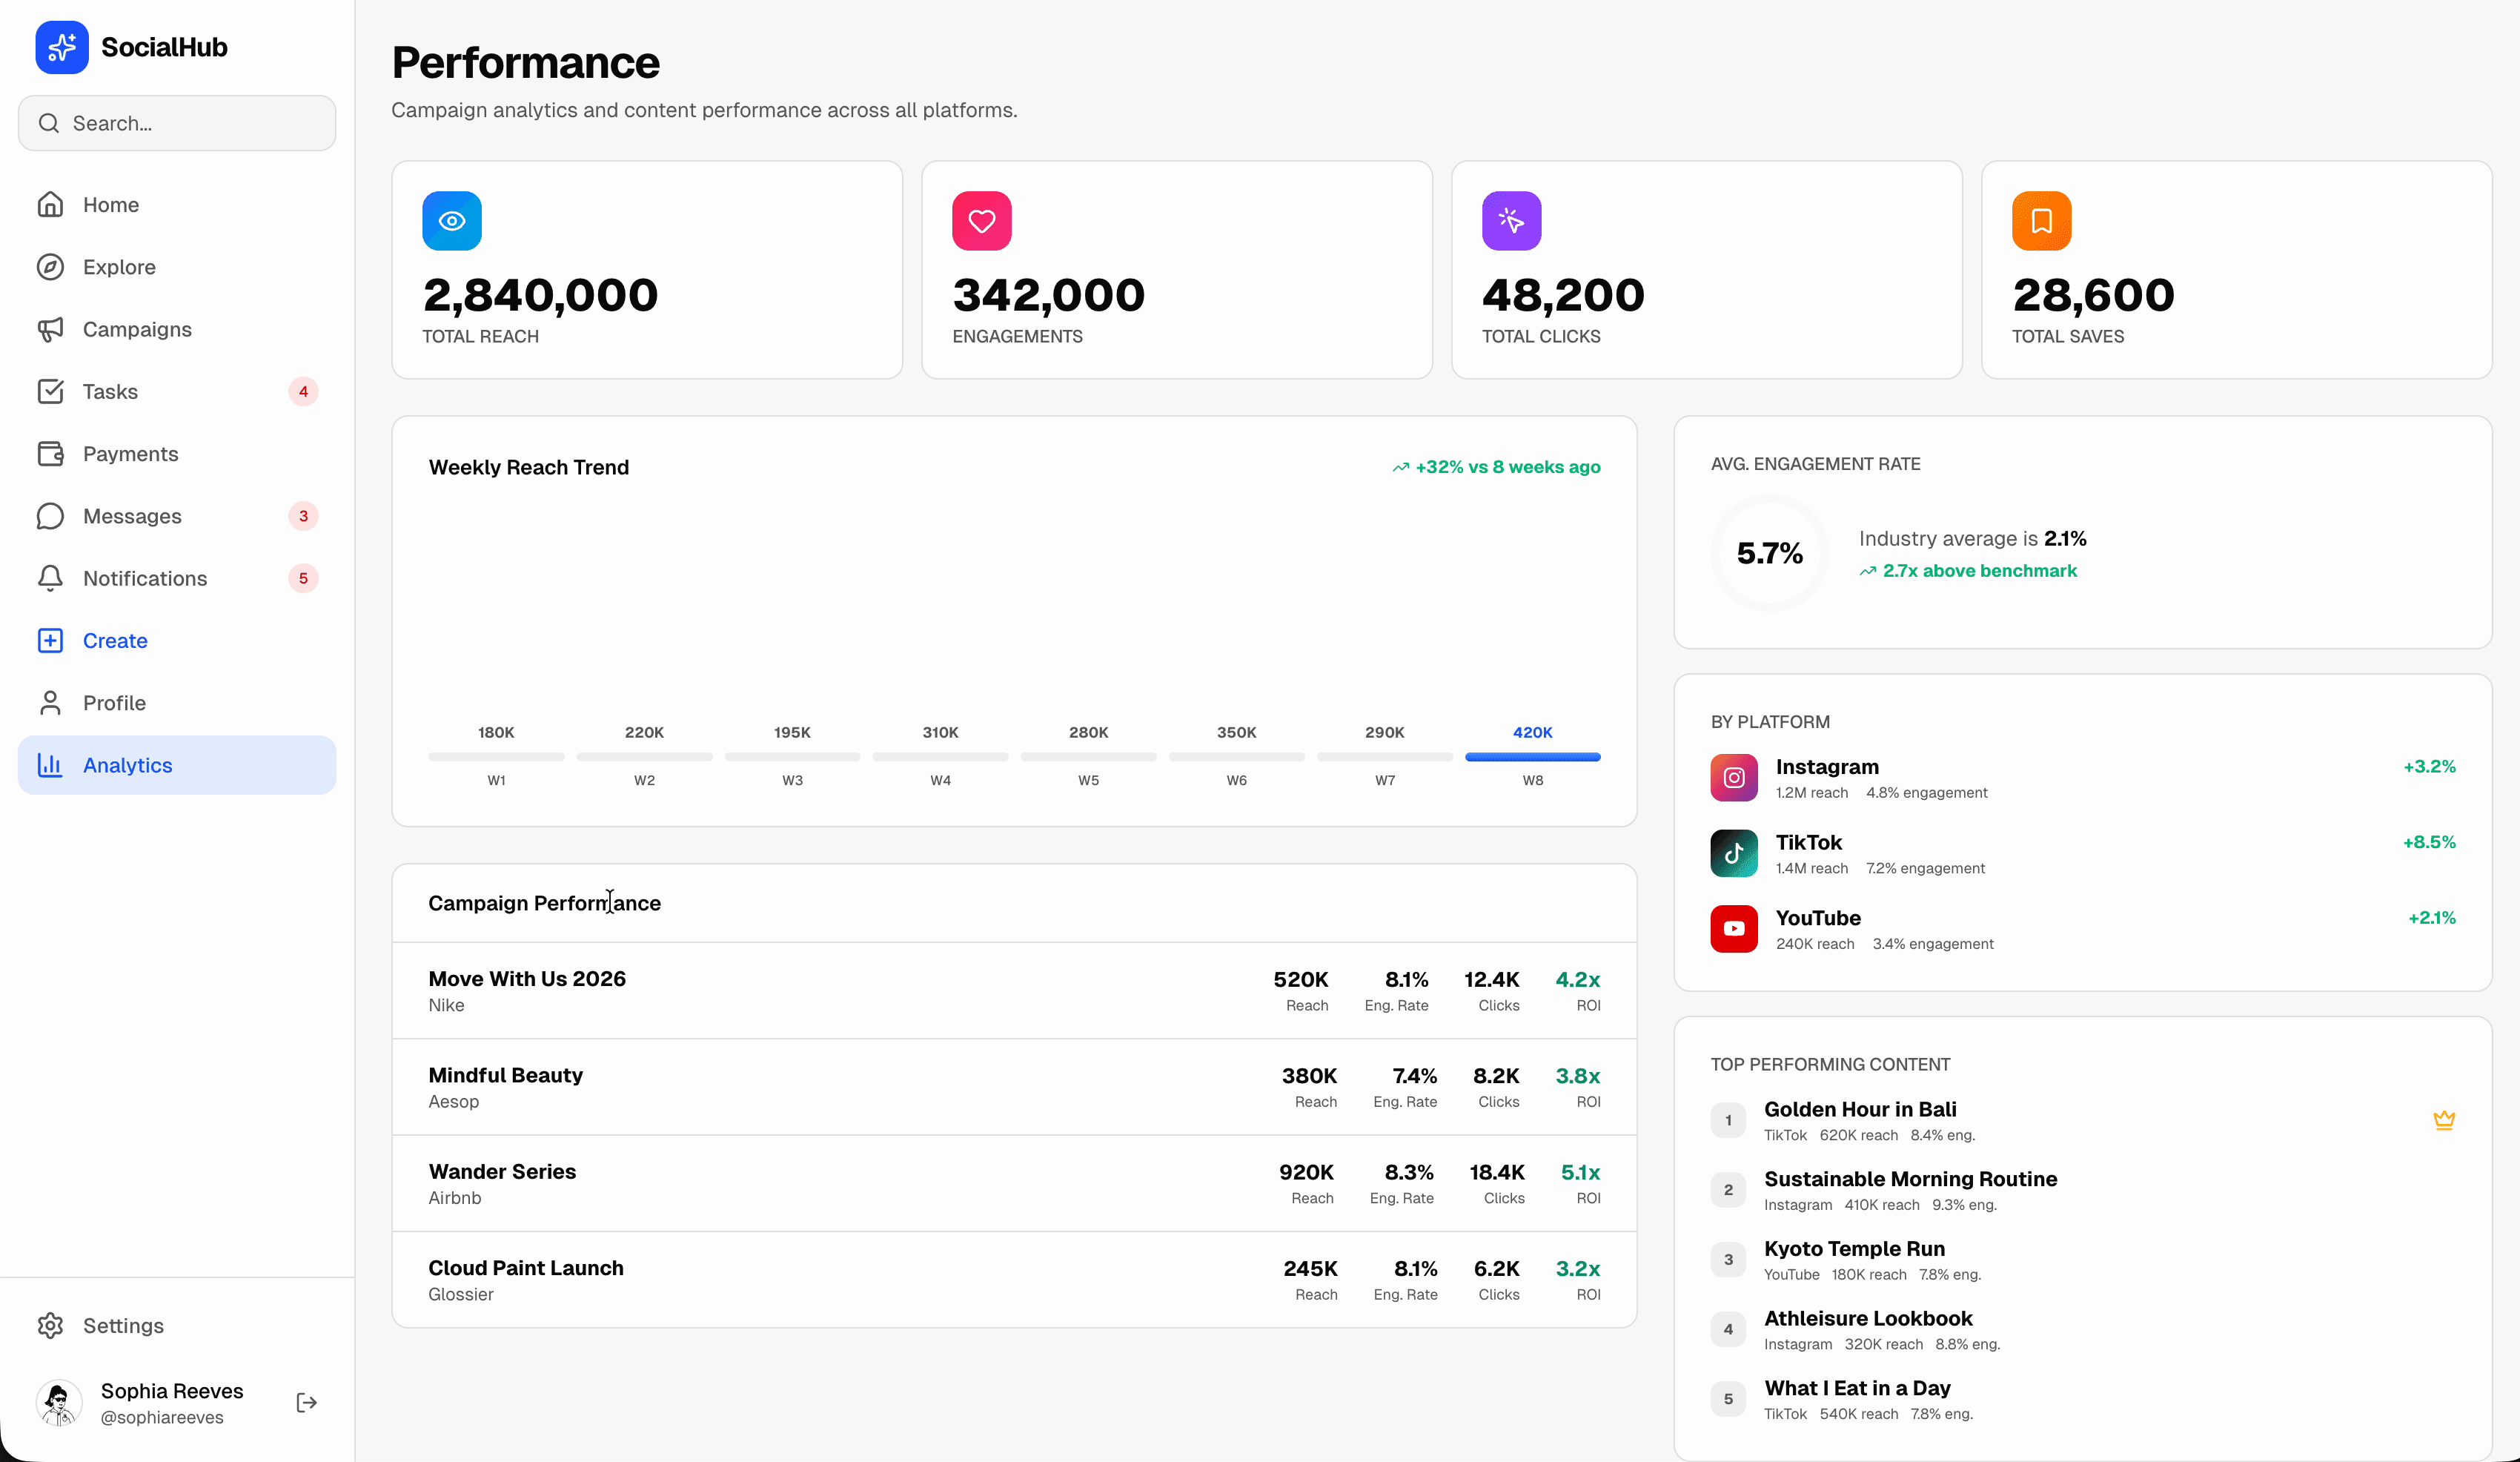Click the W8 reach bar in the chart
This screenshot has height=1462, width=2520.
pyautogui.click(x=1532, y=757)
